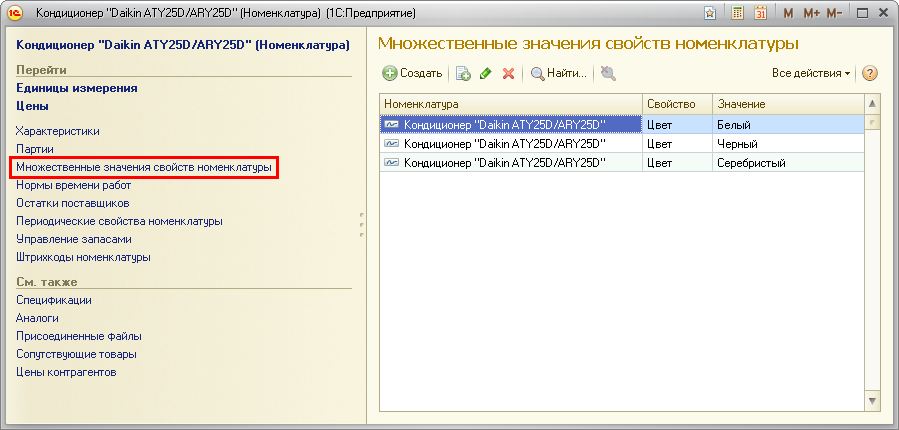Open the calculator icon in title bar
This screenshot has height=430, width=899.
click(738, 13)
